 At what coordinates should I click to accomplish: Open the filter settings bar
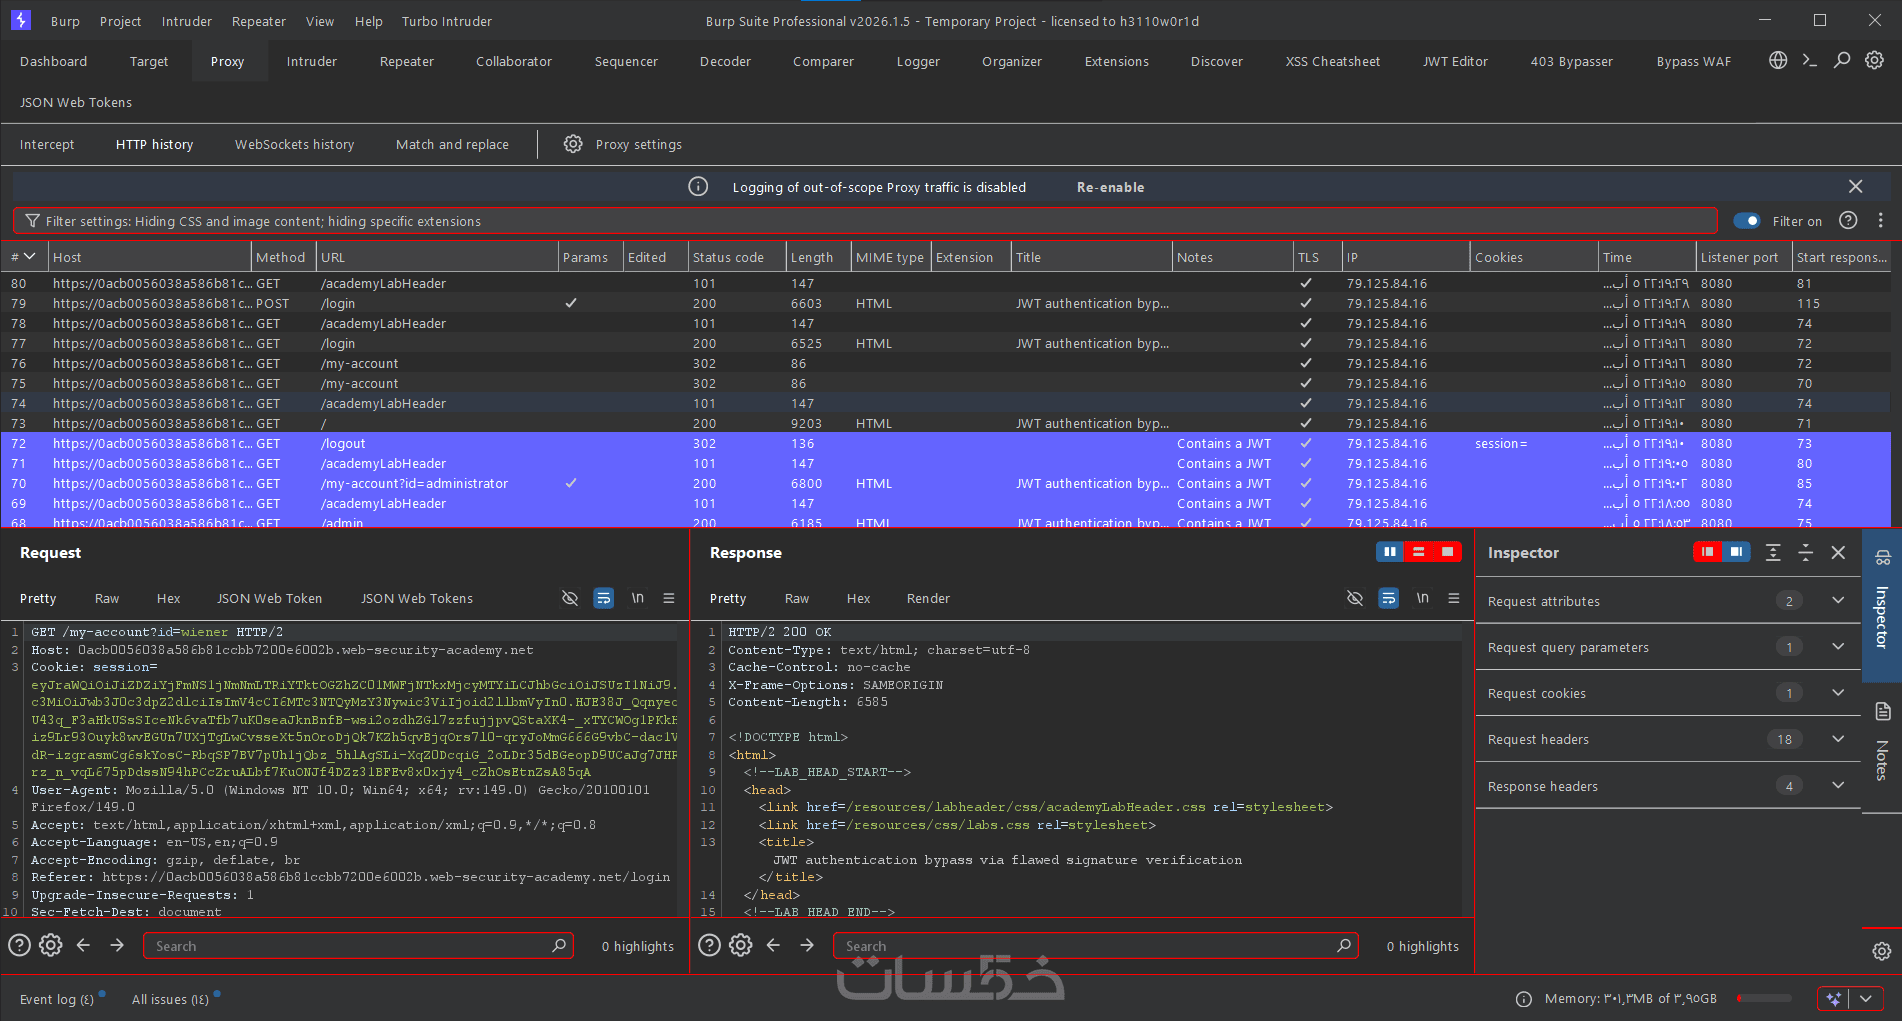click(865, 221)
